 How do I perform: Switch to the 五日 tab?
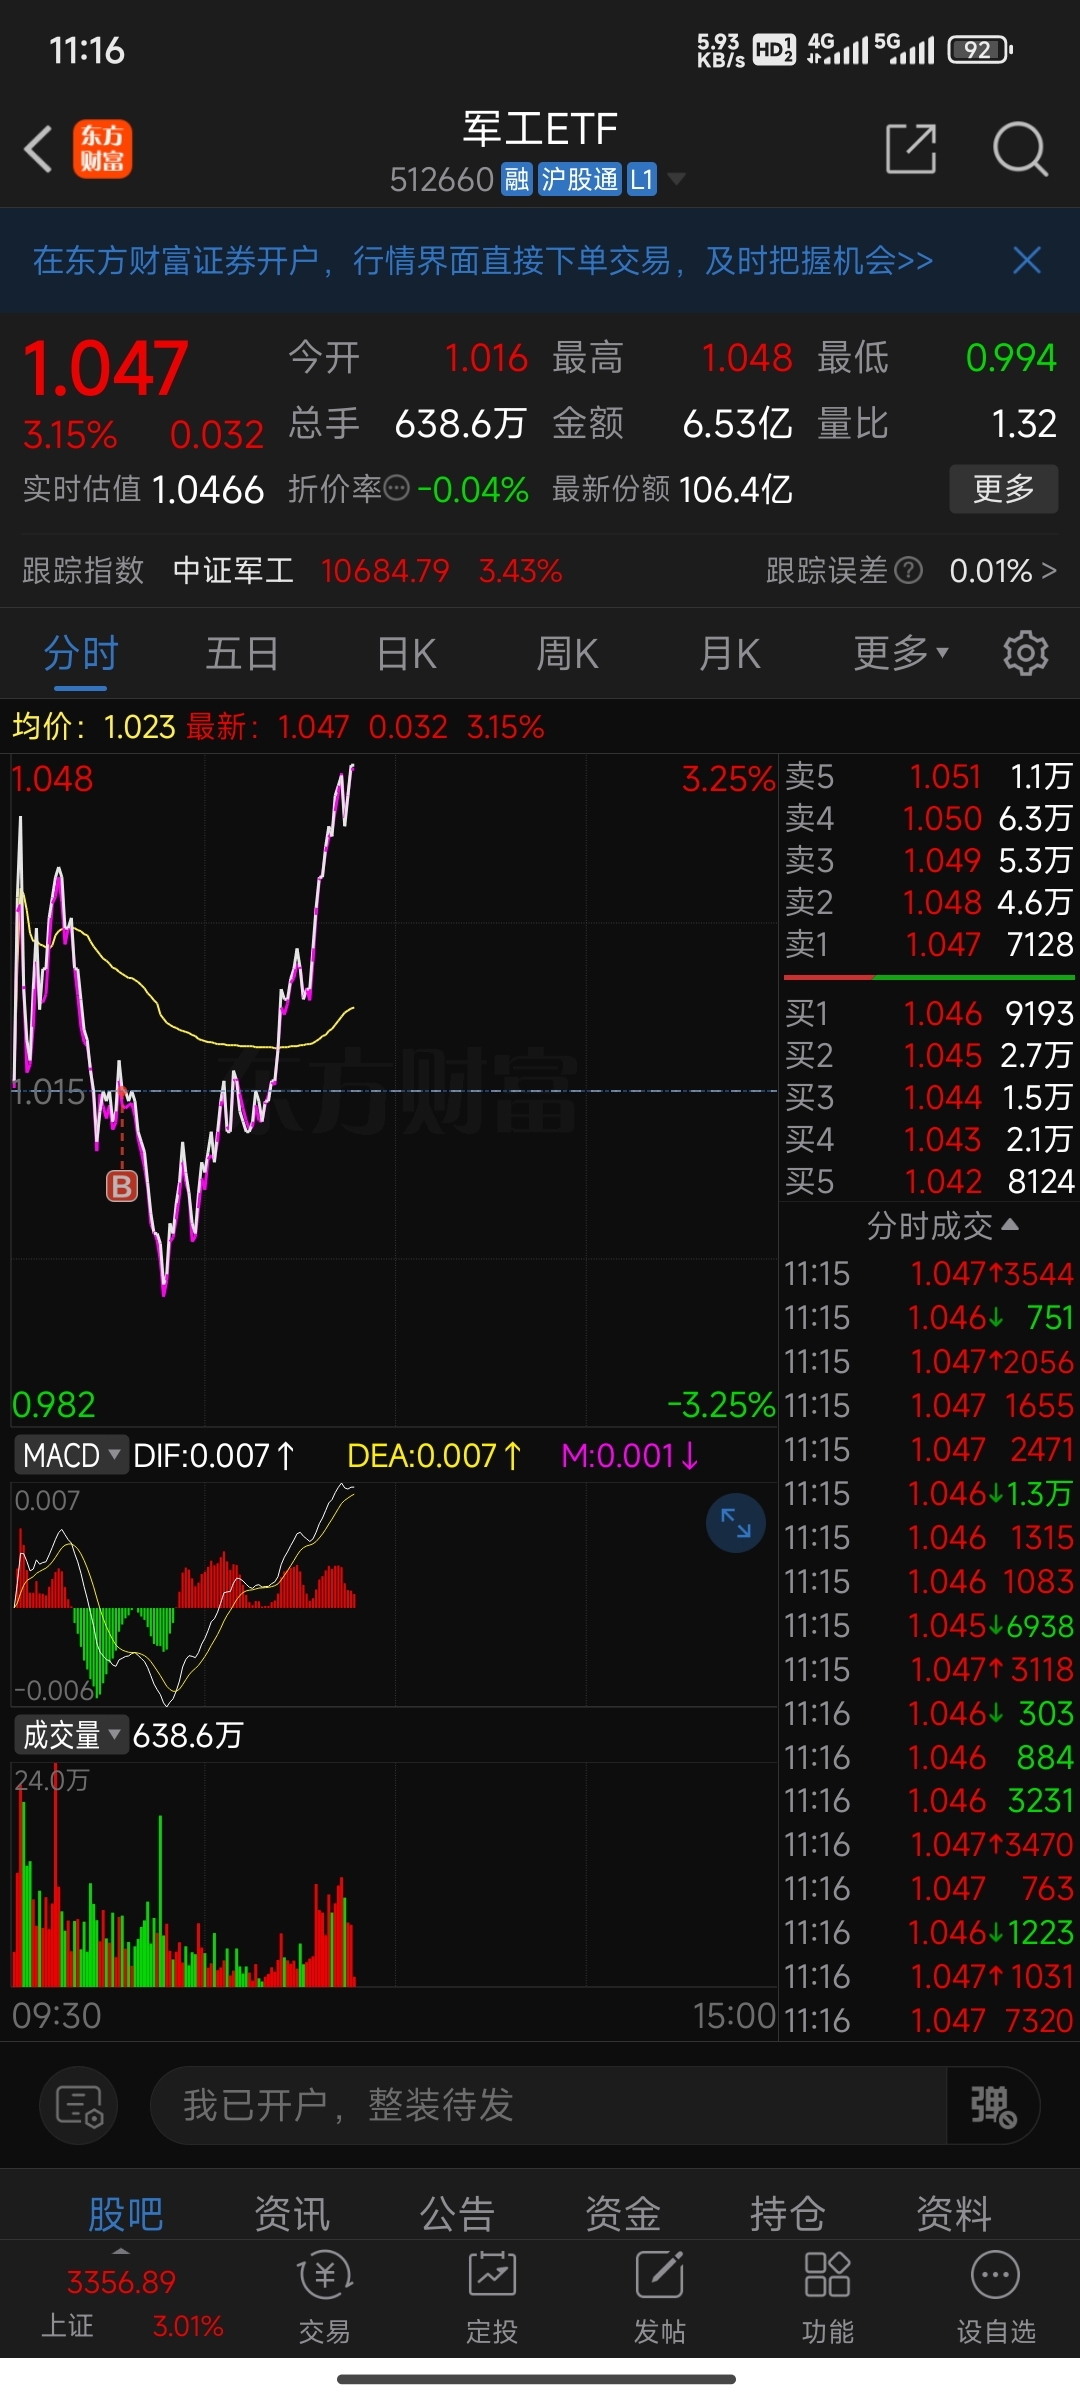242,653
